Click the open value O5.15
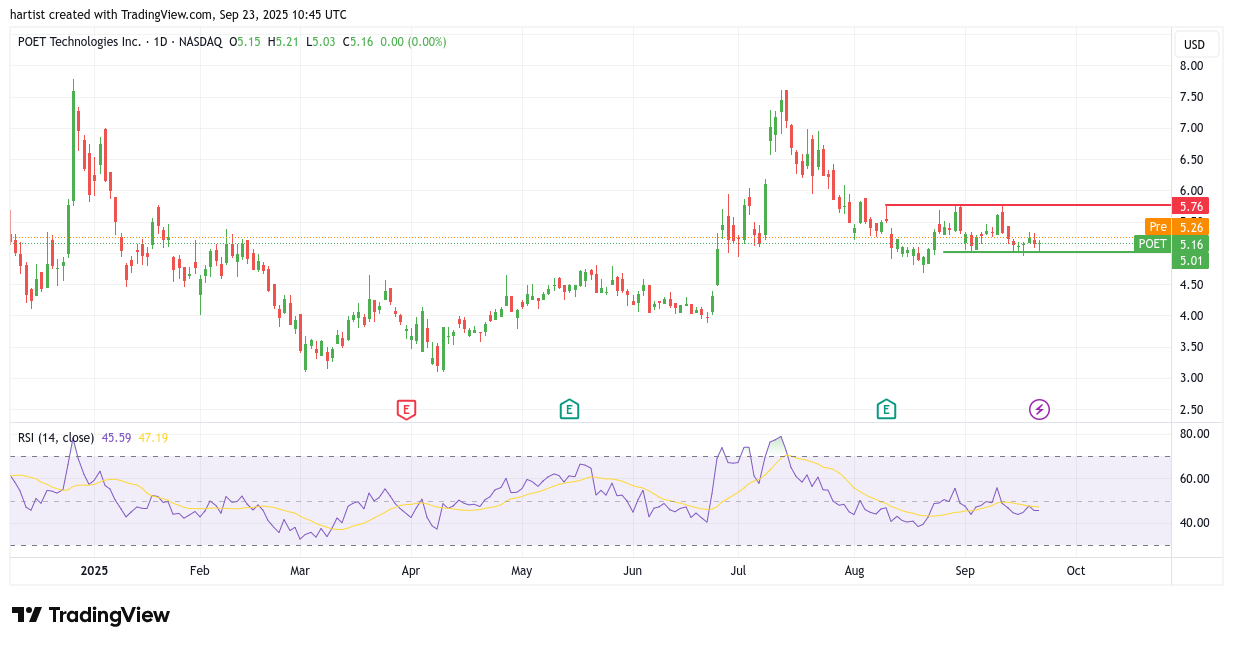The height and width of the screenshot is (645, 1233). [245, 42]
